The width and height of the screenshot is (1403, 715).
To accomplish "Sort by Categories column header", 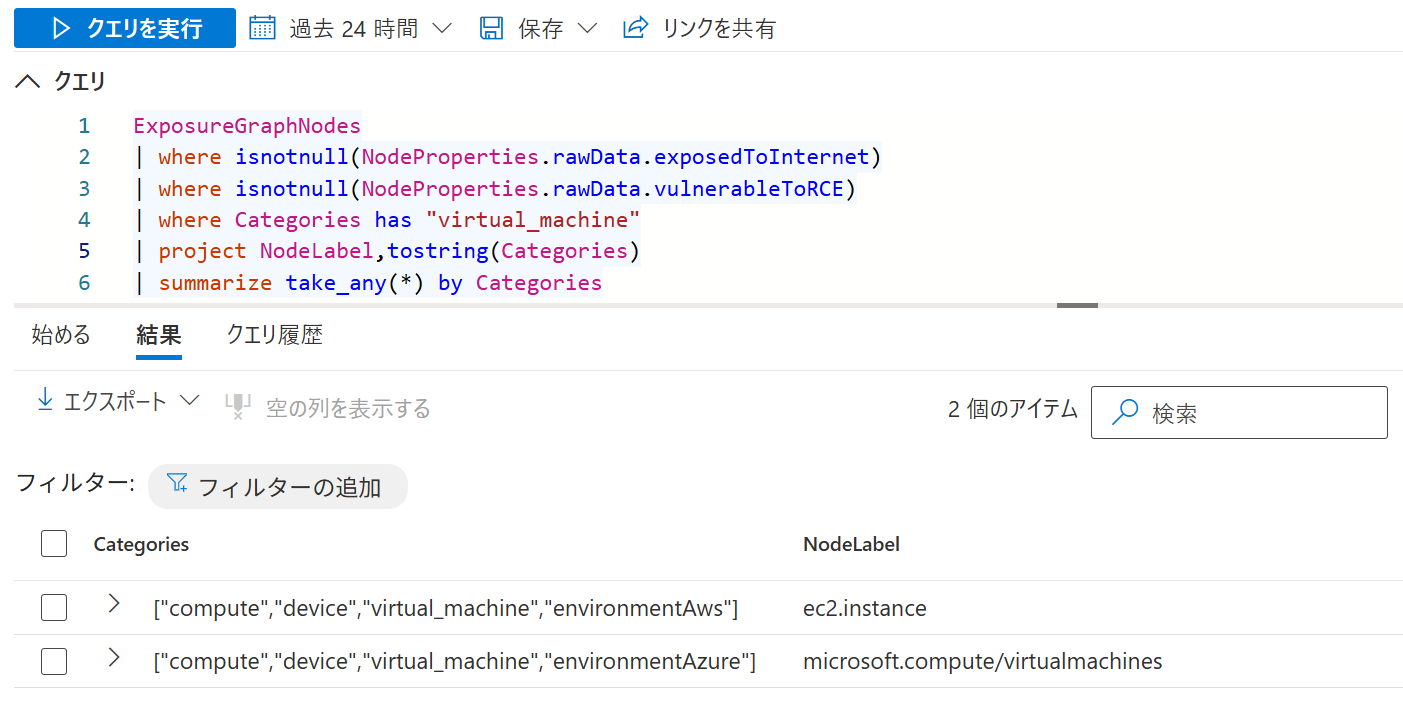I will (141, 544).
